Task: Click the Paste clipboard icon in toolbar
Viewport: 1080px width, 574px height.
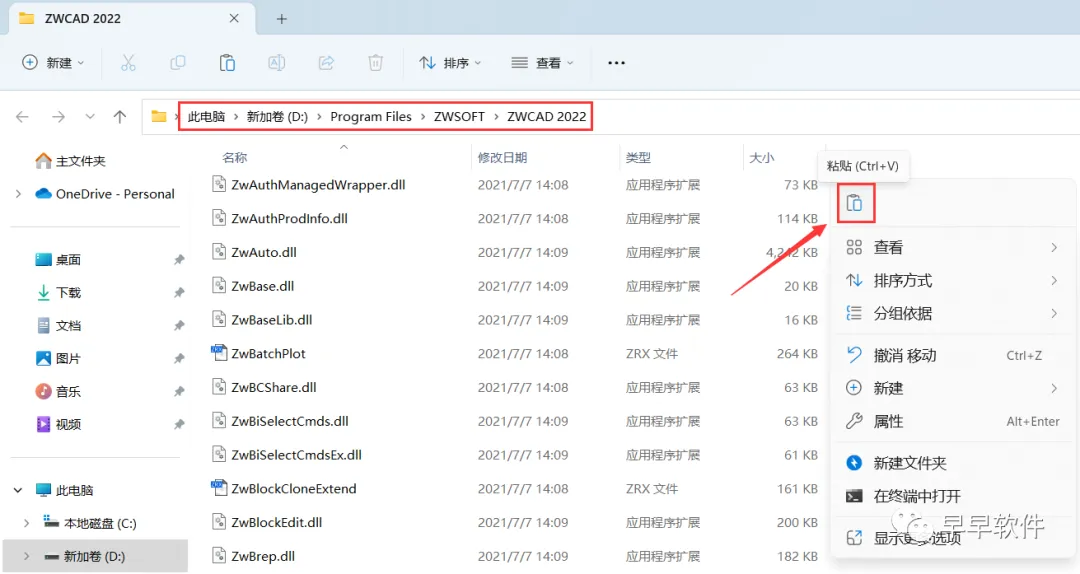Action: pos(227,63)
